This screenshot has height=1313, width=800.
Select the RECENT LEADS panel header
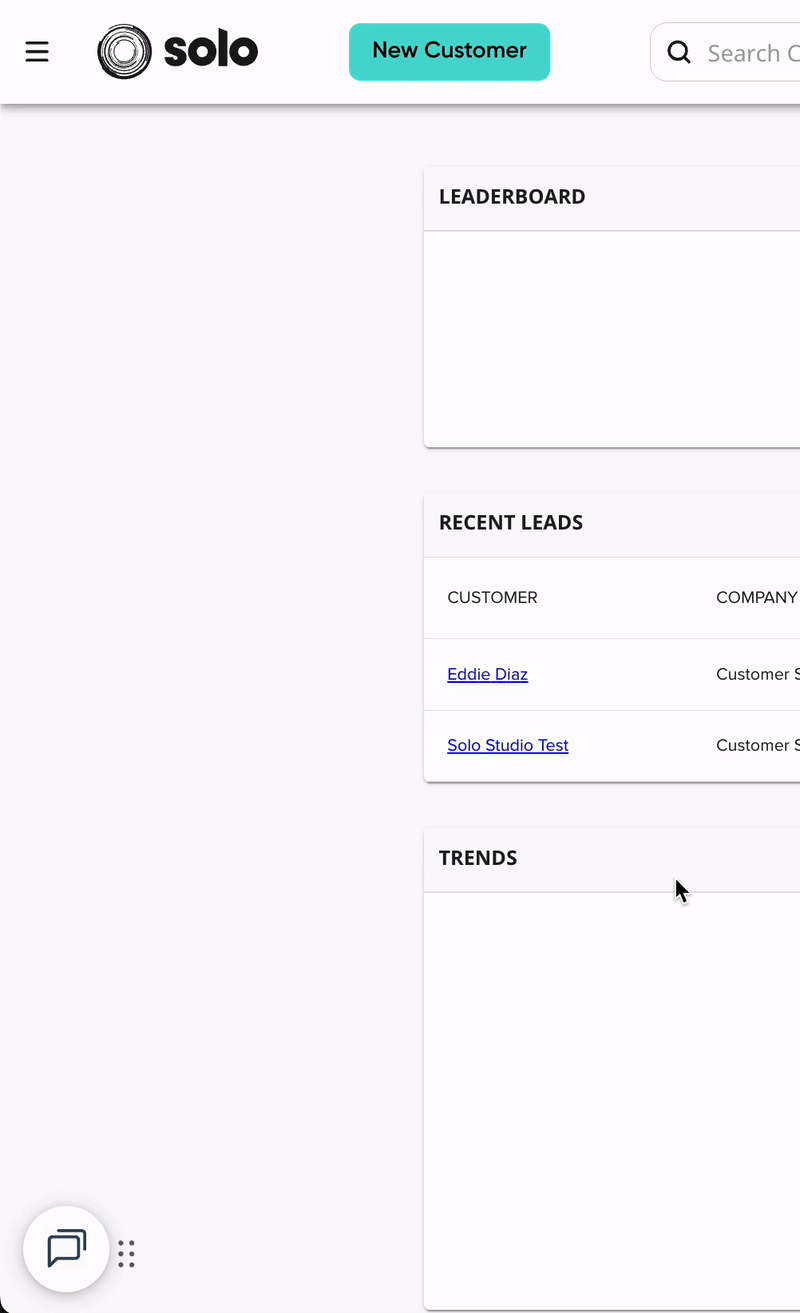[511, 523]
